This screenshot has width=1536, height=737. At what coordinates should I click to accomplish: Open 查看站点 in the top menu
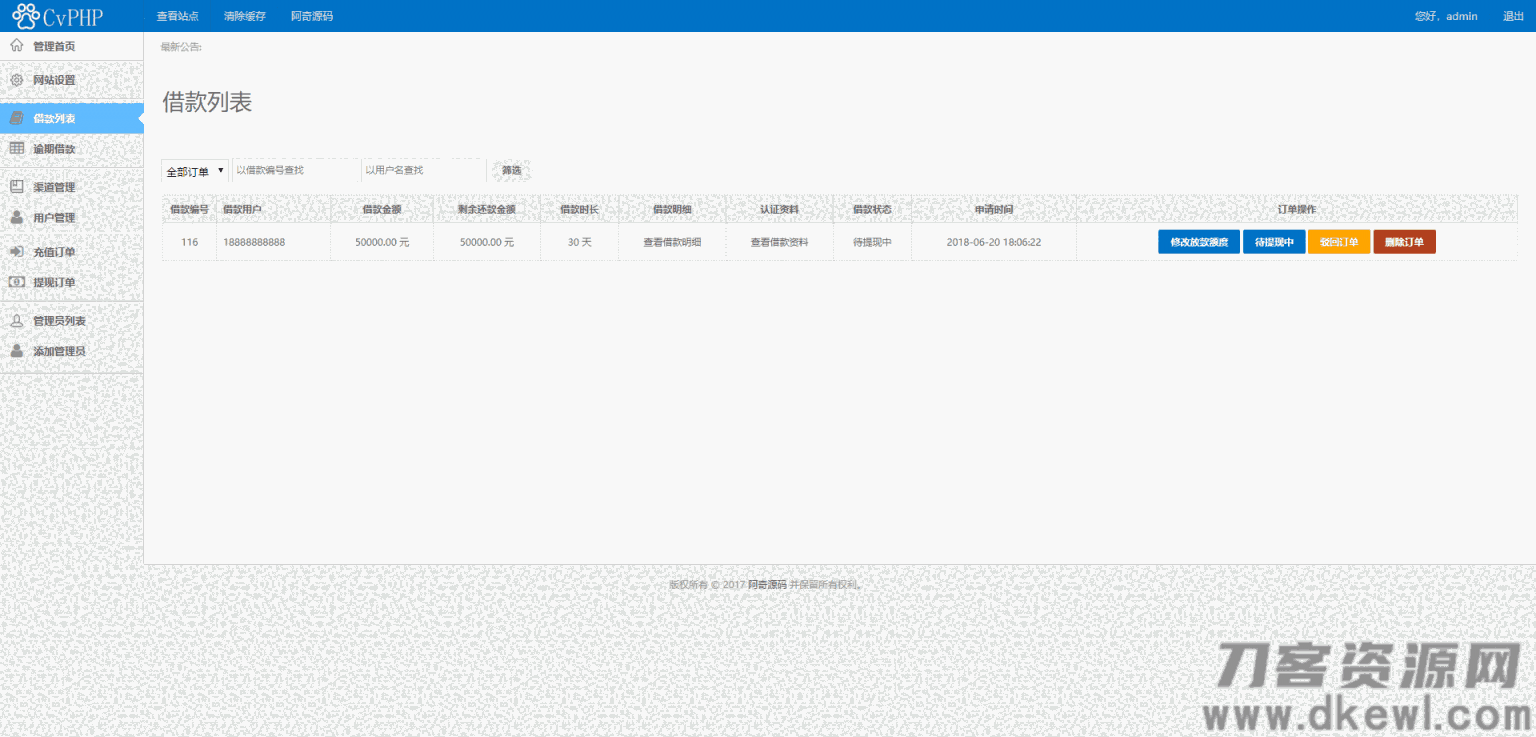pyautogui.click(x=177, y=16)
